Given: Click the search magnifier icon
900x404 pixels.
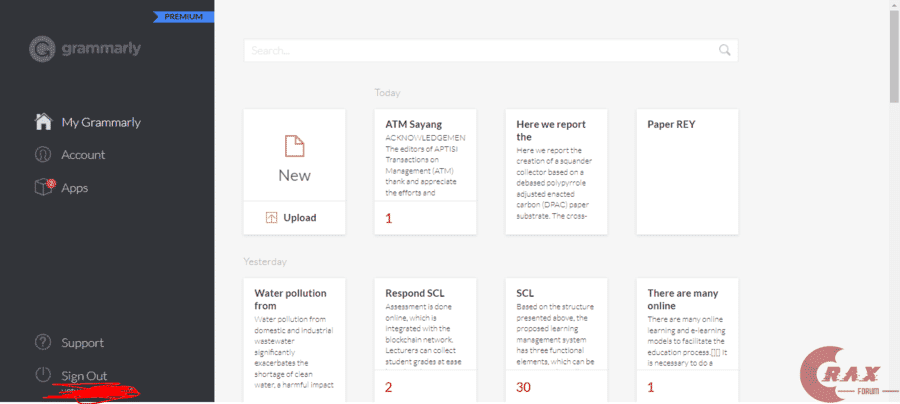Looking at the screenshot, I should point(725,50).
